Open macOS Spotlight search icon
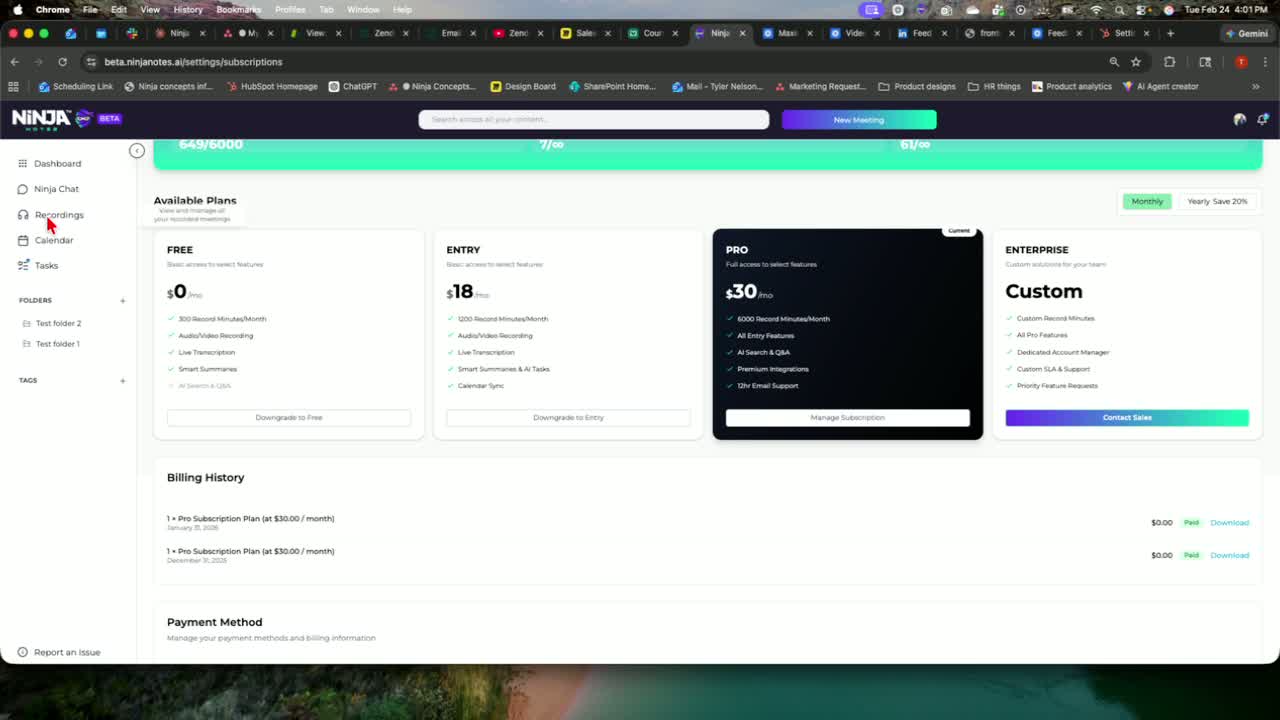The height and width of the screenshot is (720, 1280). (x=1118, y=10)
